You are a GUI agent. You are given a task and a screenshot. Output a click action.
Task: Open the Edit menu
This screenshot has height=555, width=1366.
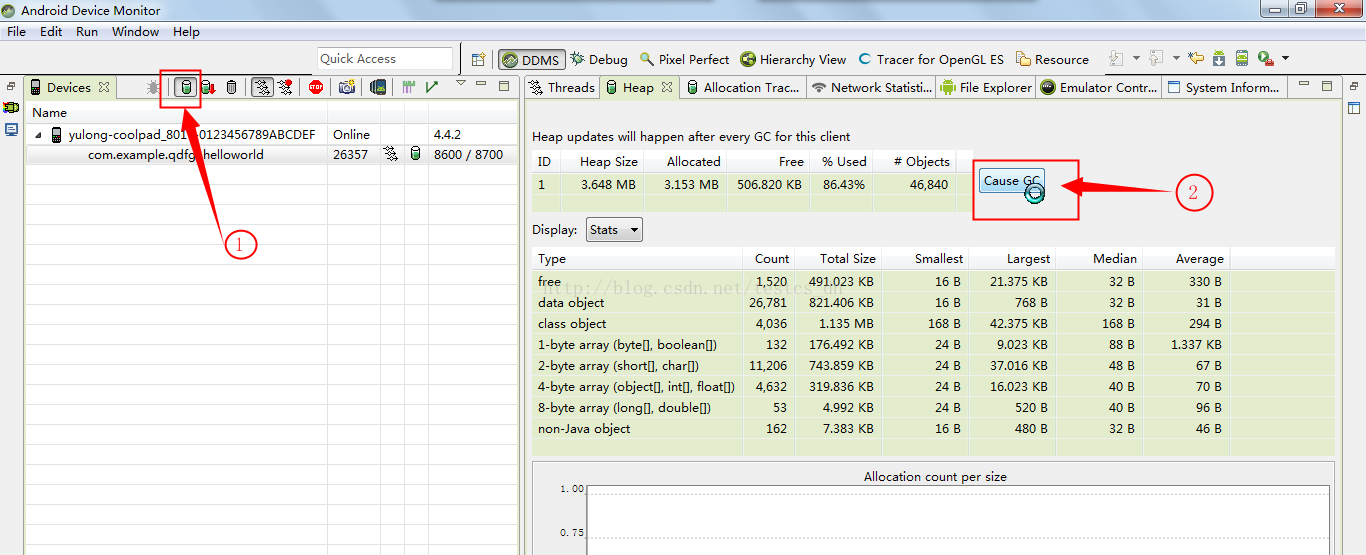51,32
